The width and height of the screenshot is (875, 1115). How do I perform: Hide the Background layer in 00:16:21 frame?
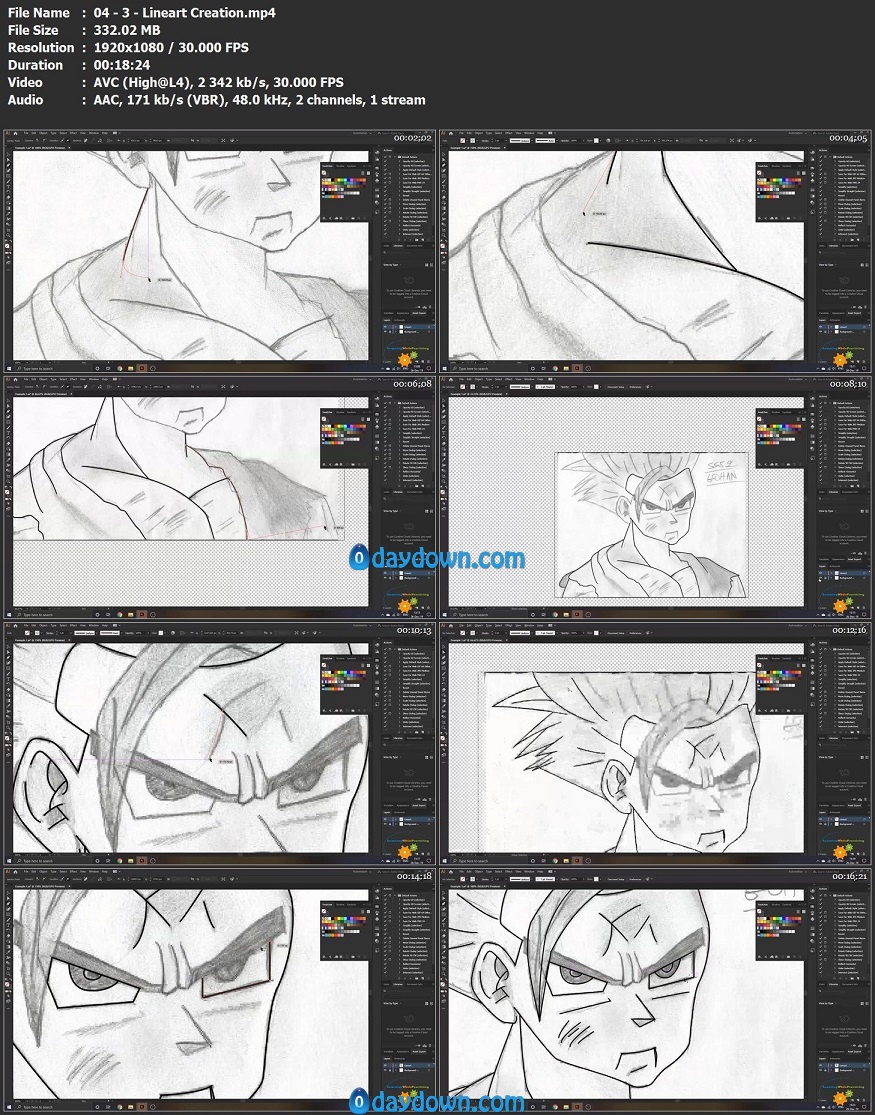(820, 1070)
